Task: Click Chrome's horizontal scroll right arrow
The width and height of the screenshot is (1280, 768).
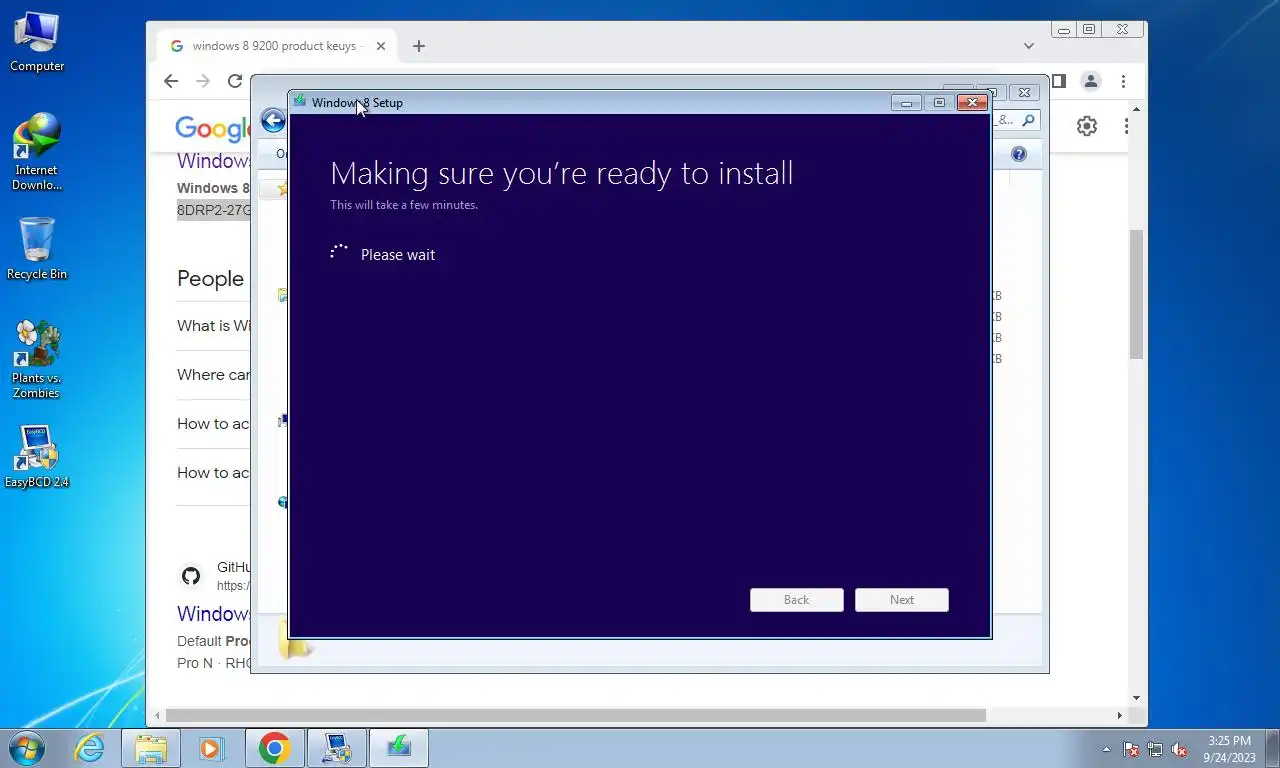Action: pos(1120,715)
